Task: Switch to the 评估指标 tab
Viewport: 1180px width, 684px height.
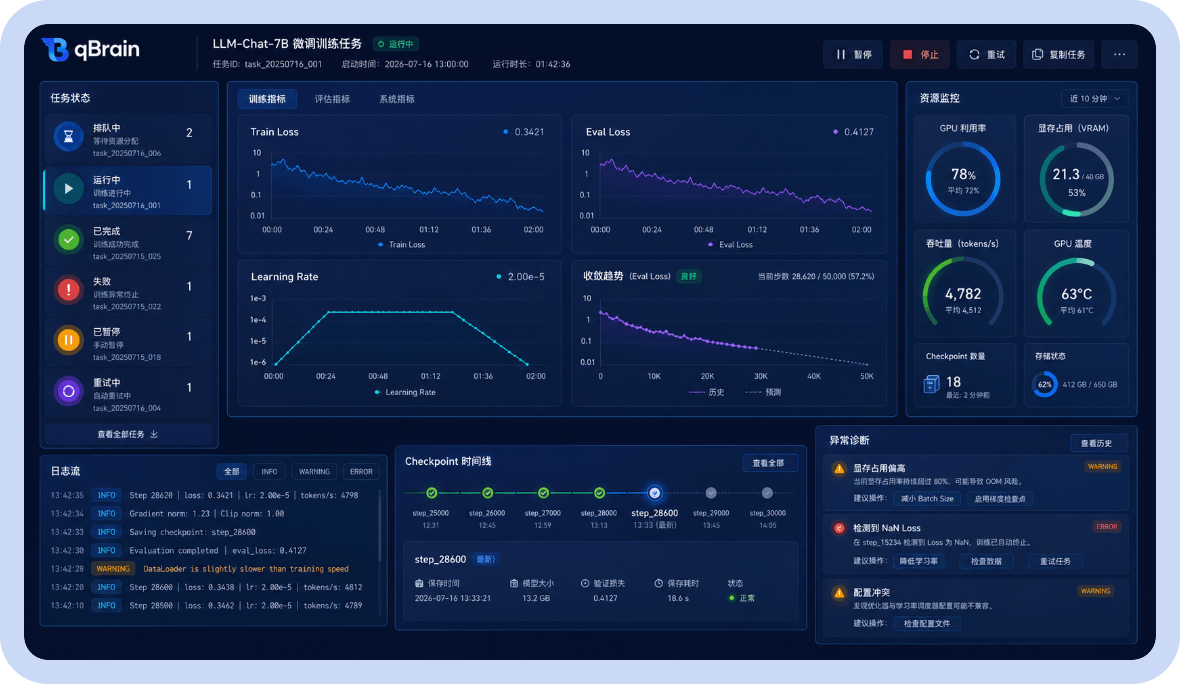Action: point(332,99)
